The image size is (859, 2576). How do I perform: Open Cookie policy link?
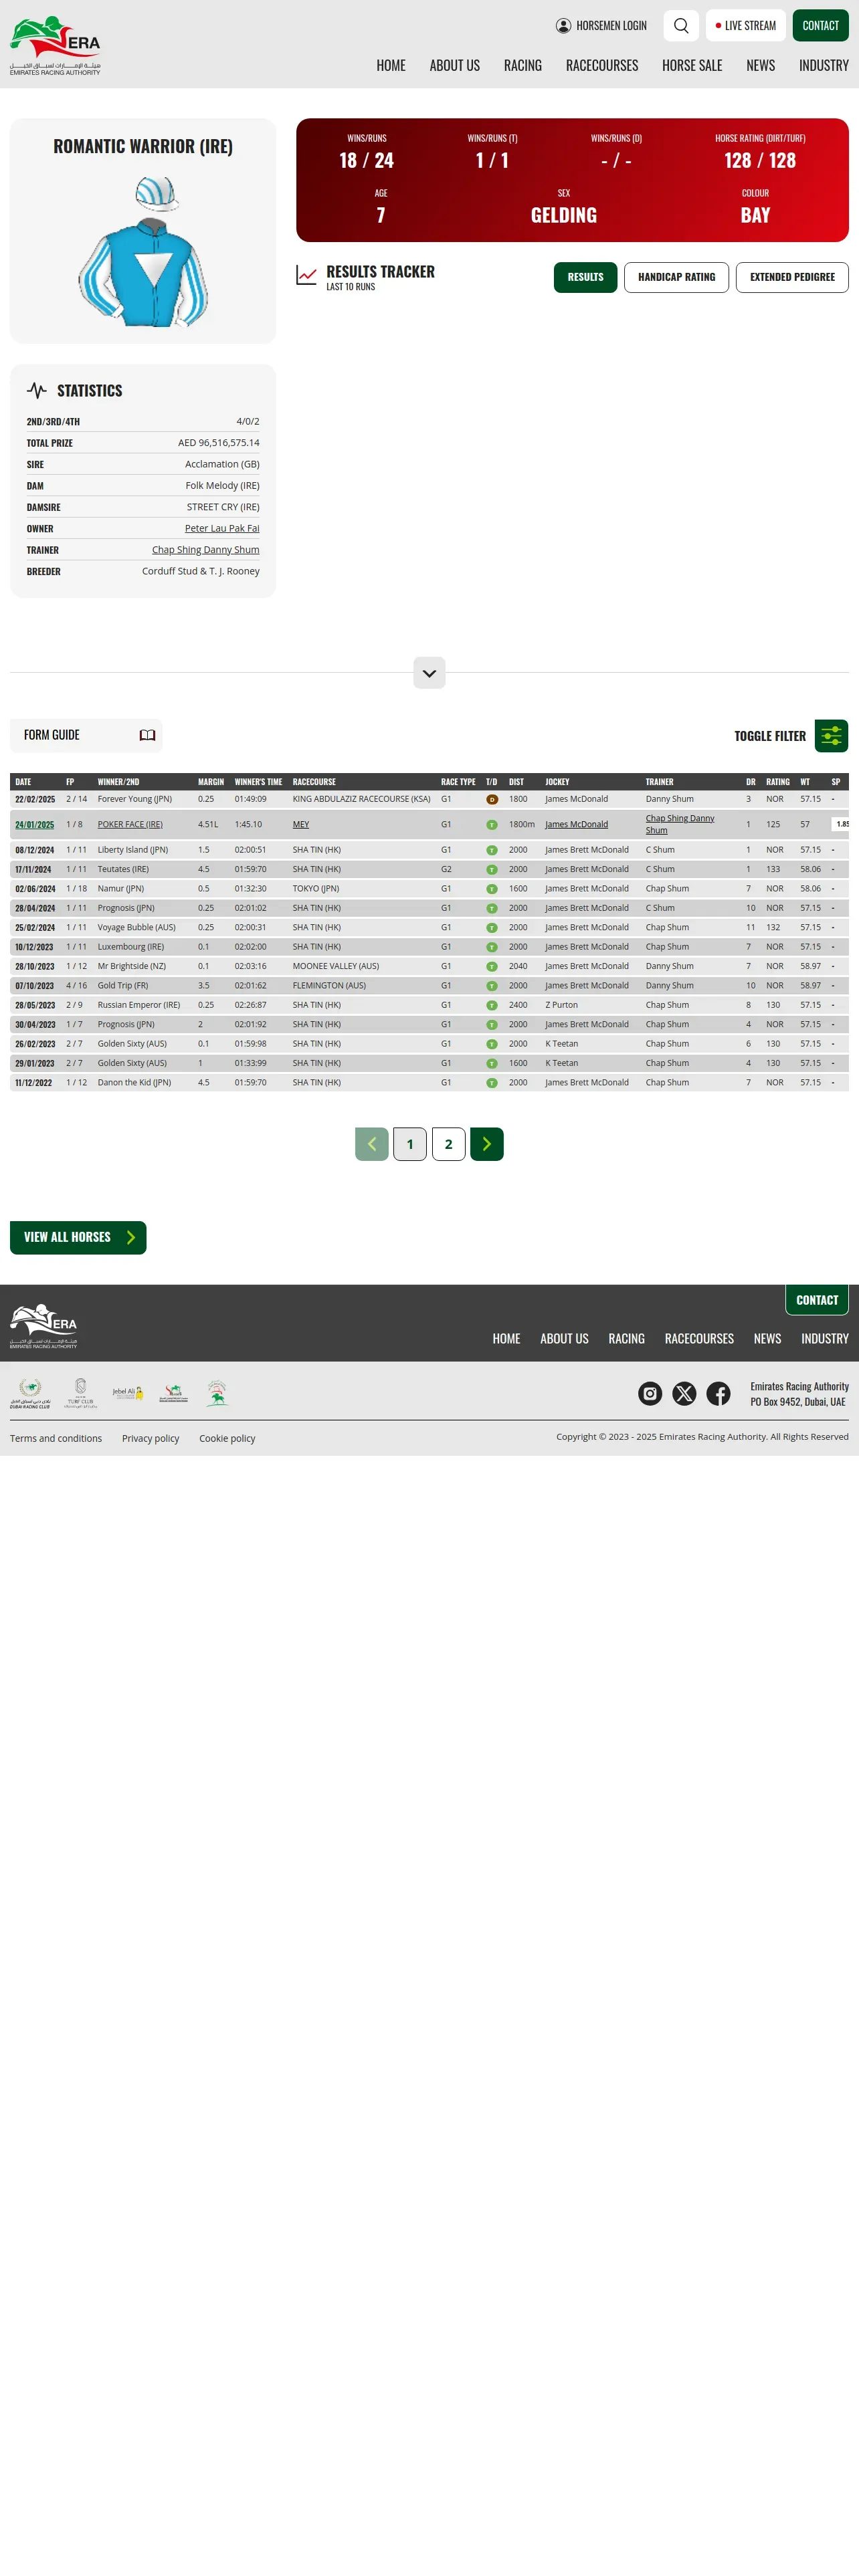(227, 1439)
